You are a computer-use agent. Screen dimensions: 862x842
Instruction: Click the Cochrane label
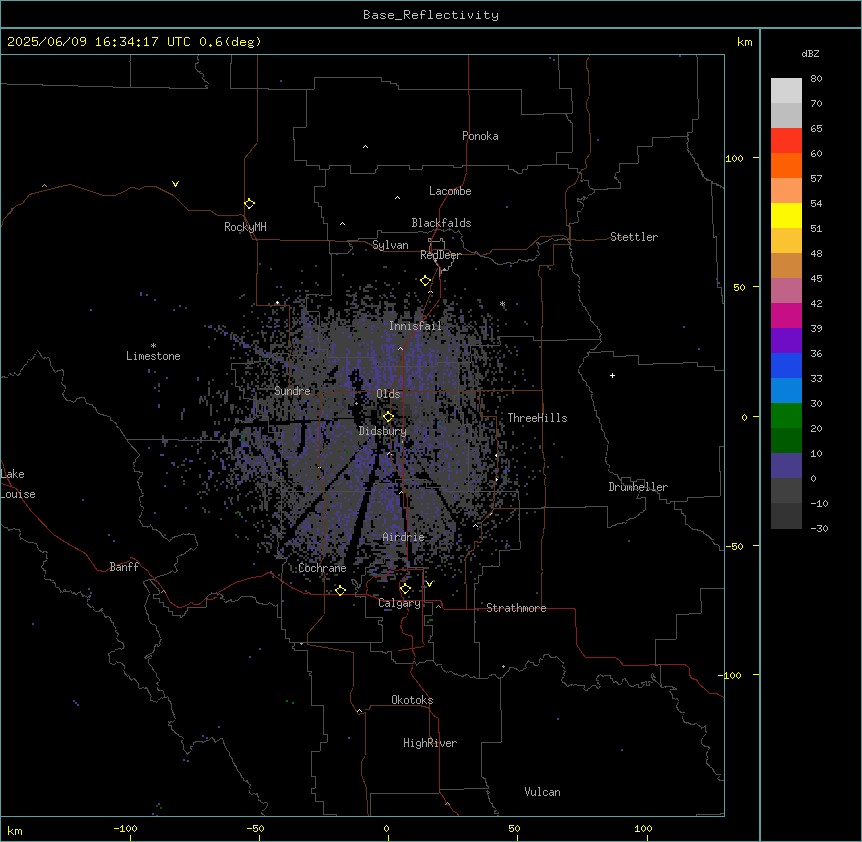pos(322,568)
